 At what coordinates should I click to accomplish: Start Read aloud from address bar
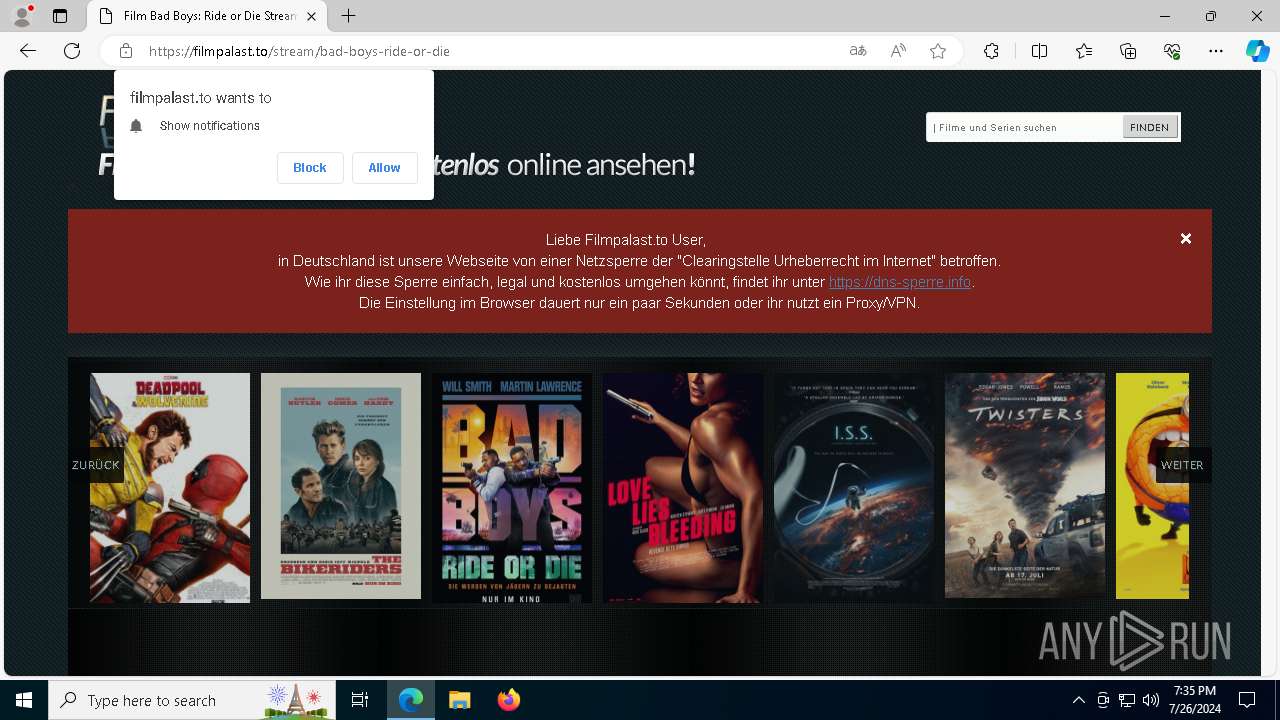click(898, 51)
